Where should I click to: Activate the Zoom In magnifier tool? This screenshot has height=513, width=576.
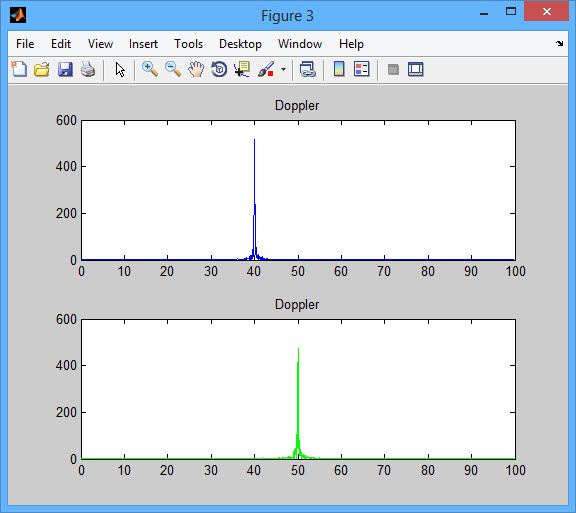pos(150,69)
